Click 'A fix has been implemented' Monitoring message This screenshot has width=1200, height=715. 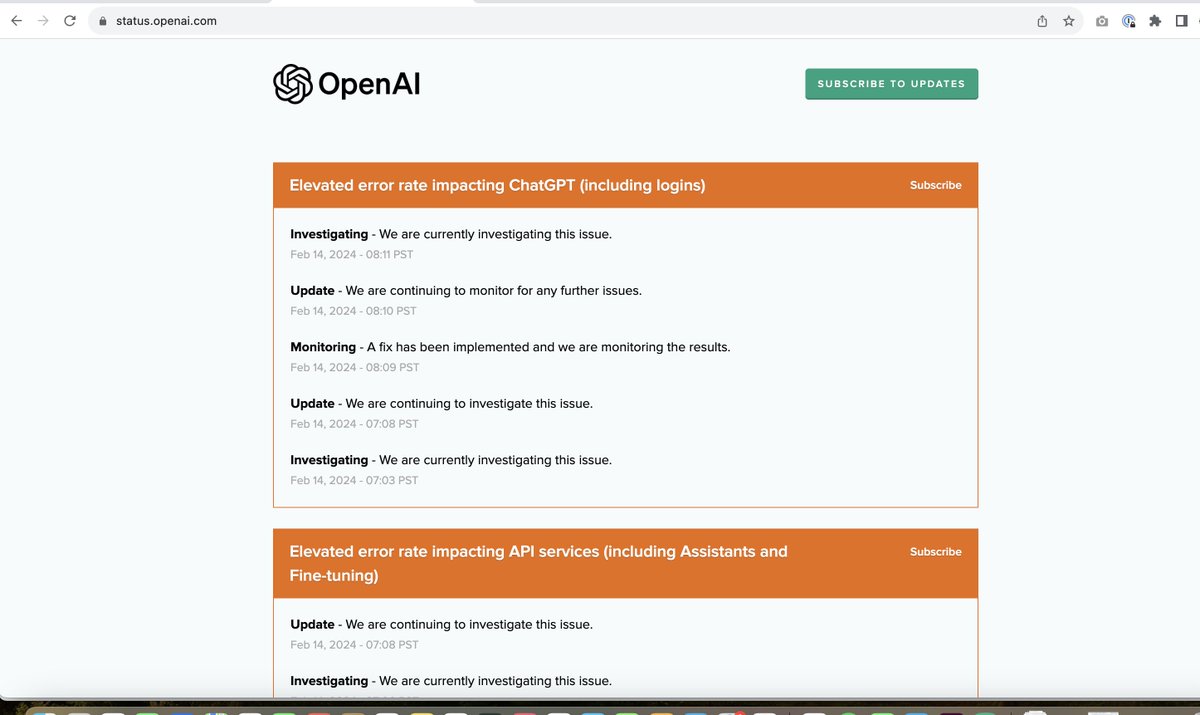[510, 347]
